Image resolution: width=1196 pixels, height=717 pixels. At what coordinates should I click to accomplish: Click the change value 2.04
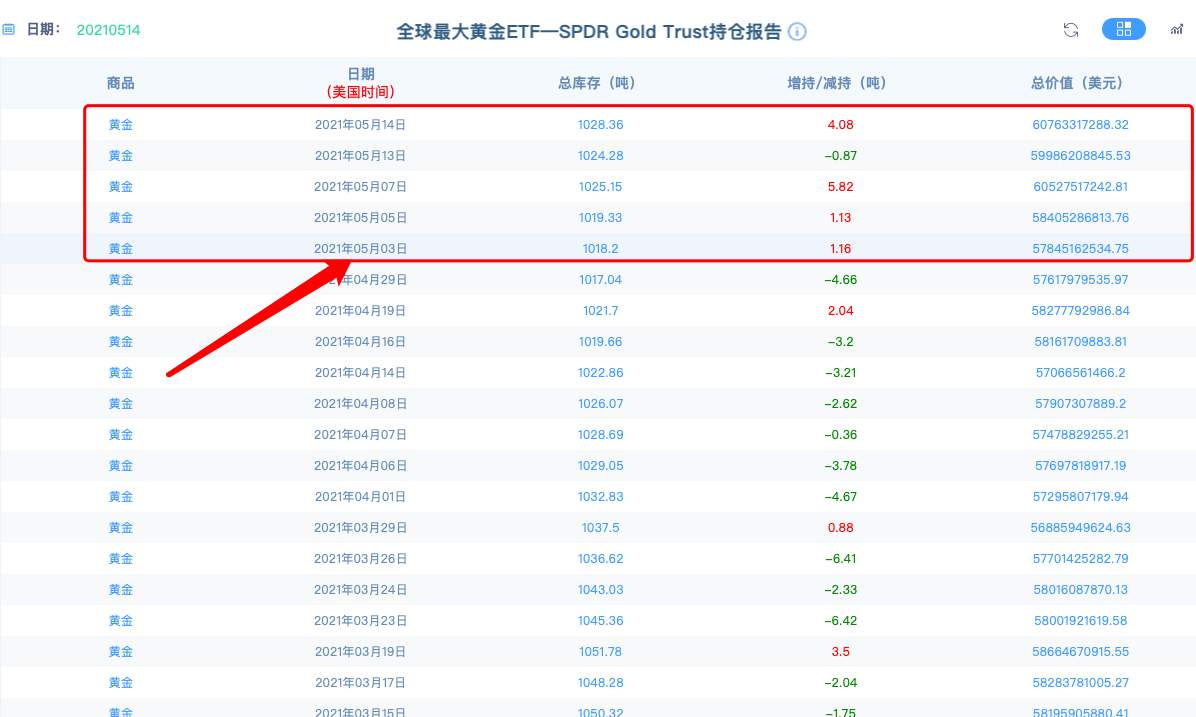(x=840, y=310)
